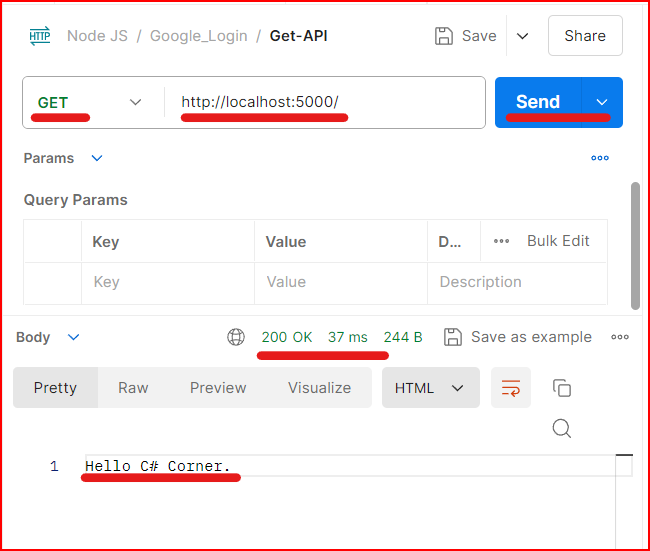Open the GET method dropdown
The image size is (650, 551).
[x=90, y=102]
